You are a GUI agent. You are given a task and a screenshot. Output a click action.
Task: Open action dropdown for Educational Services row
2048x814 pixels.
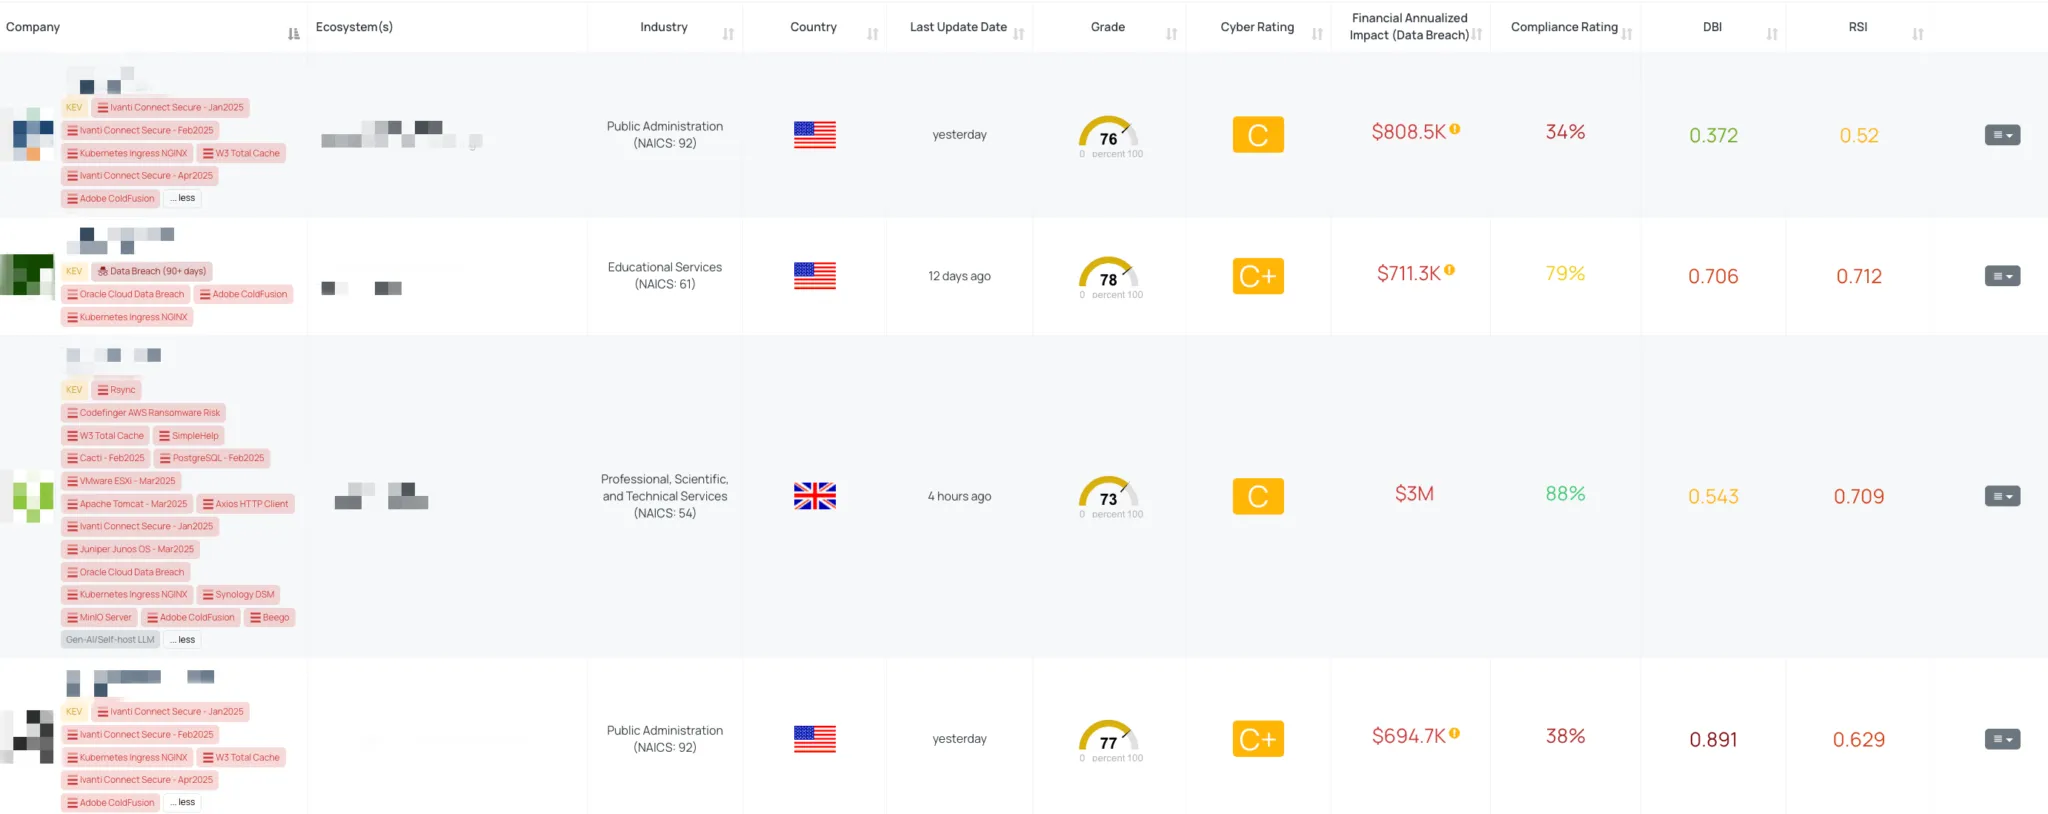(2002, 276)
